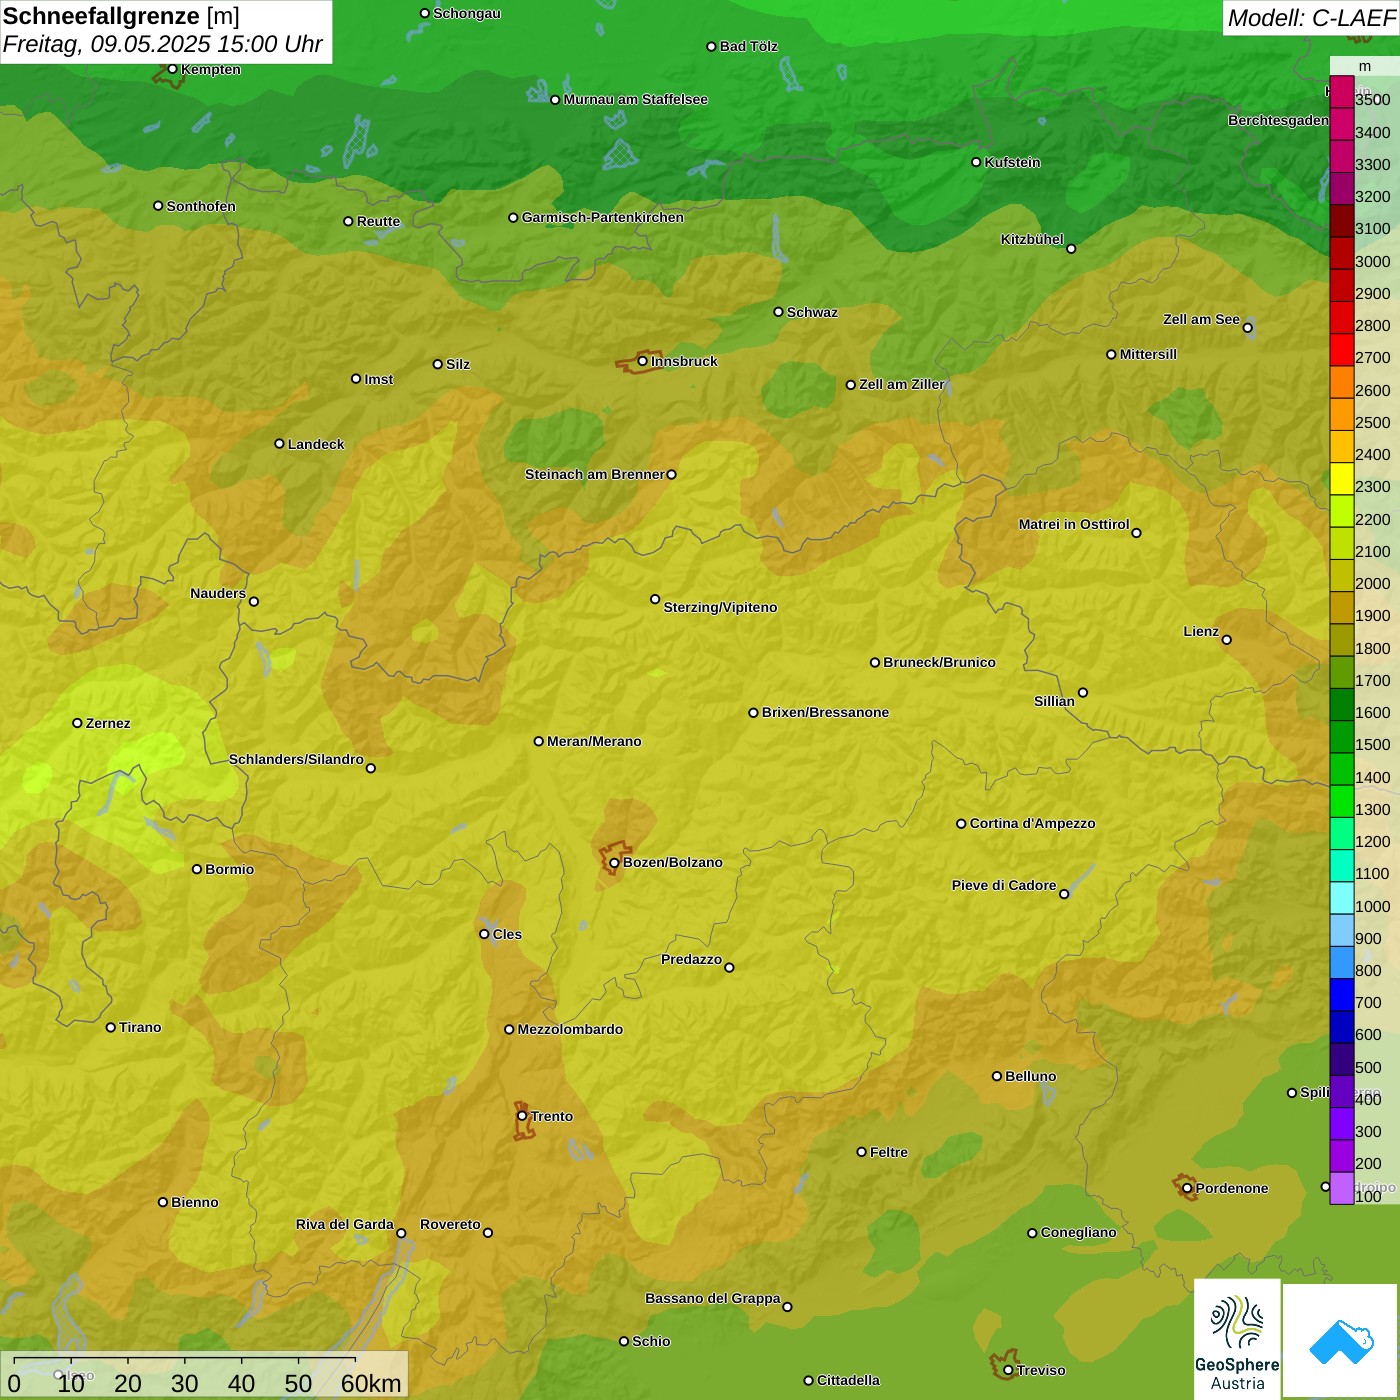The height and width of the screenshot is (1400, 1400).
Task: Click the Innsbruck city marker
Action: (642, 361)
